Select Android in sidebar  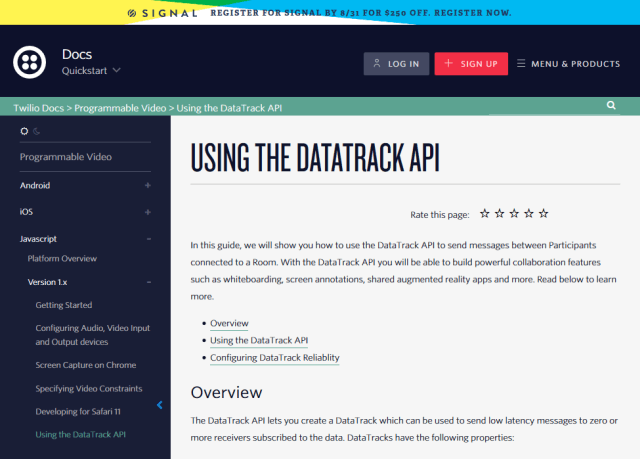(35, 186)
